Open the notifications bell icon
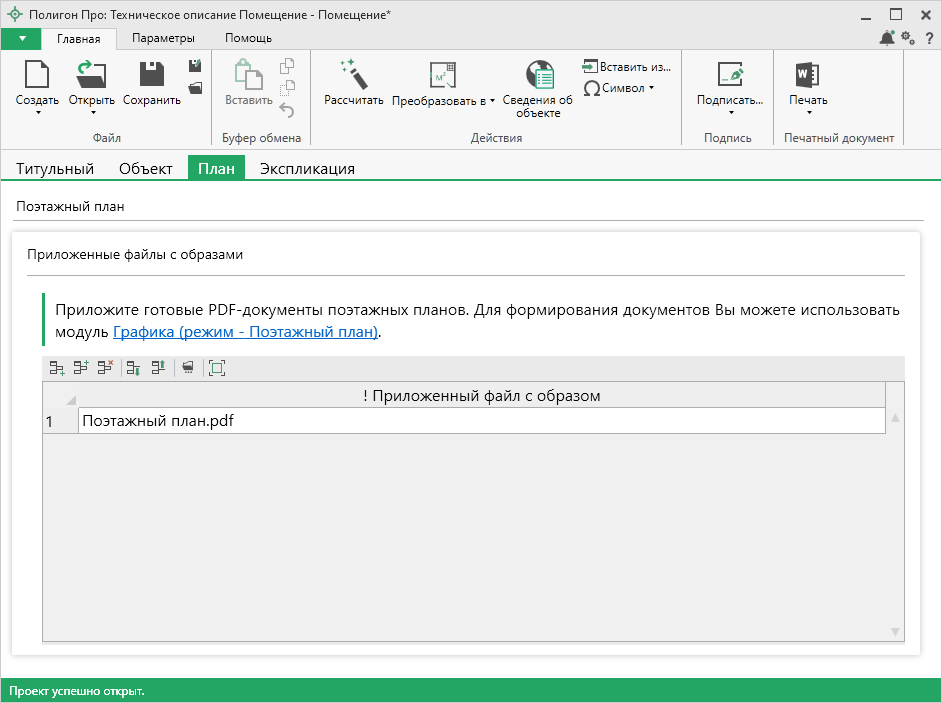942x703 pixels. [x=887, y=38]
